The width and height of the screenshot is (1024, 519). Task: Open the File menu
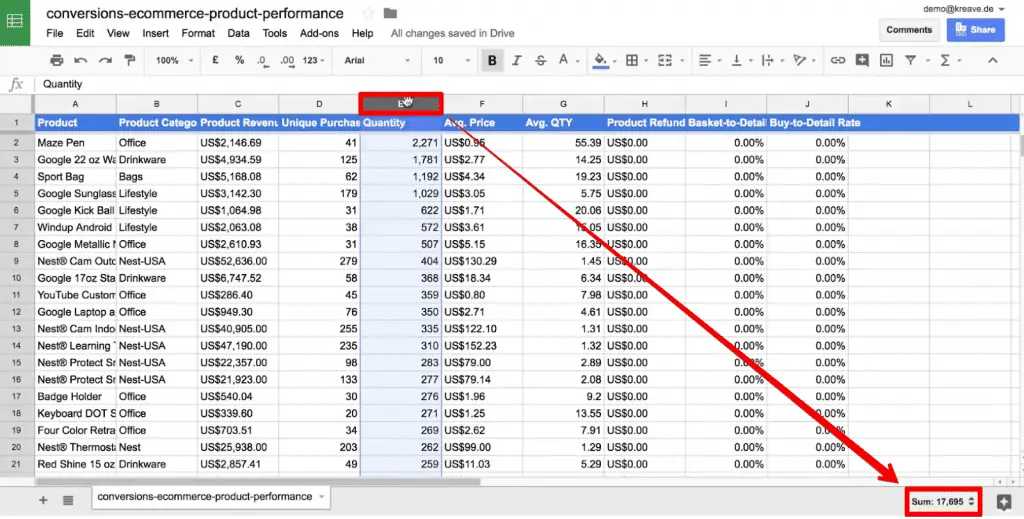(55, 33)
